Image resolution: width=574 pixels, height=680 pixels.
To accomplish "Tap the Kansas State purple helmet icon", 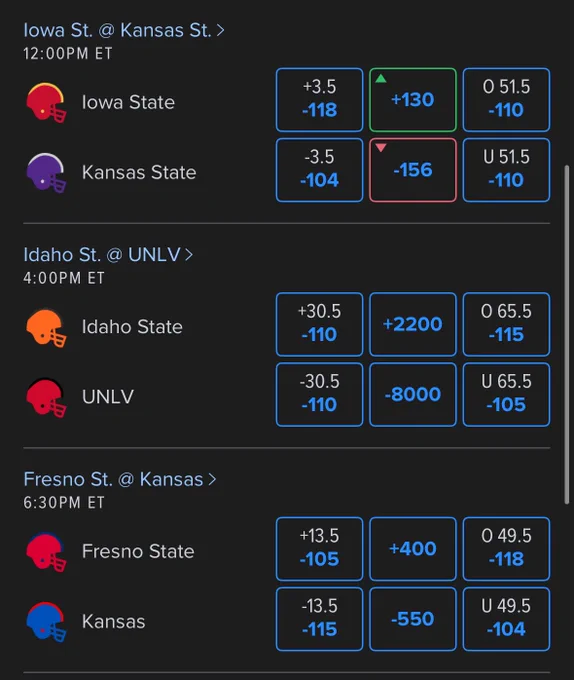I will click(x=46, y=173).
